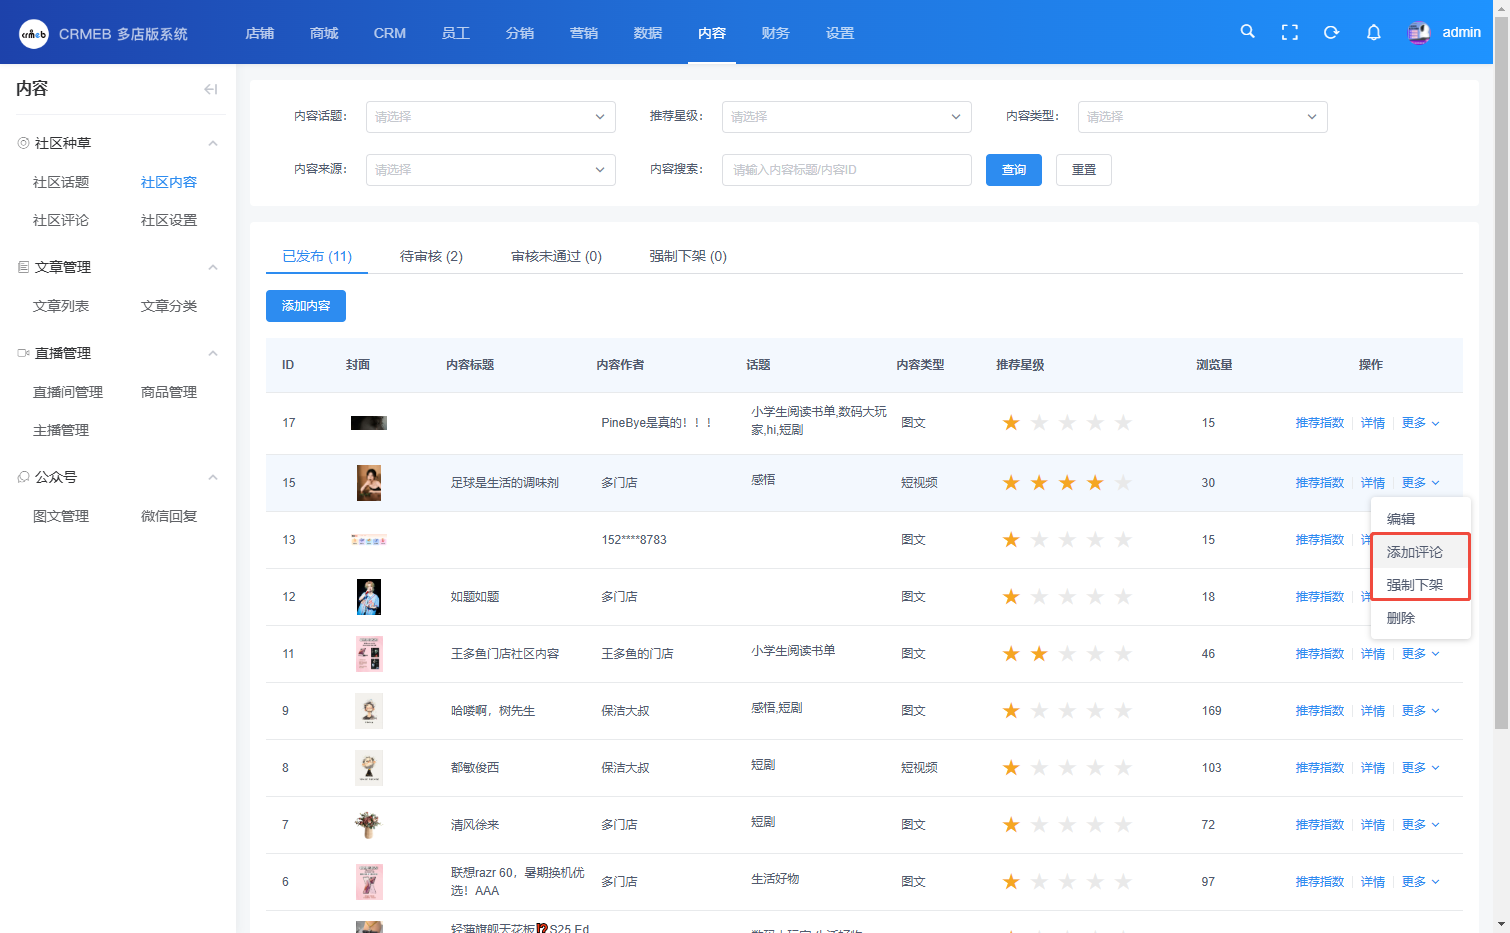Screen dimensions: 1510x933
Task: Collapse the sidebar with the fold icon
Action: click(210, 89)
